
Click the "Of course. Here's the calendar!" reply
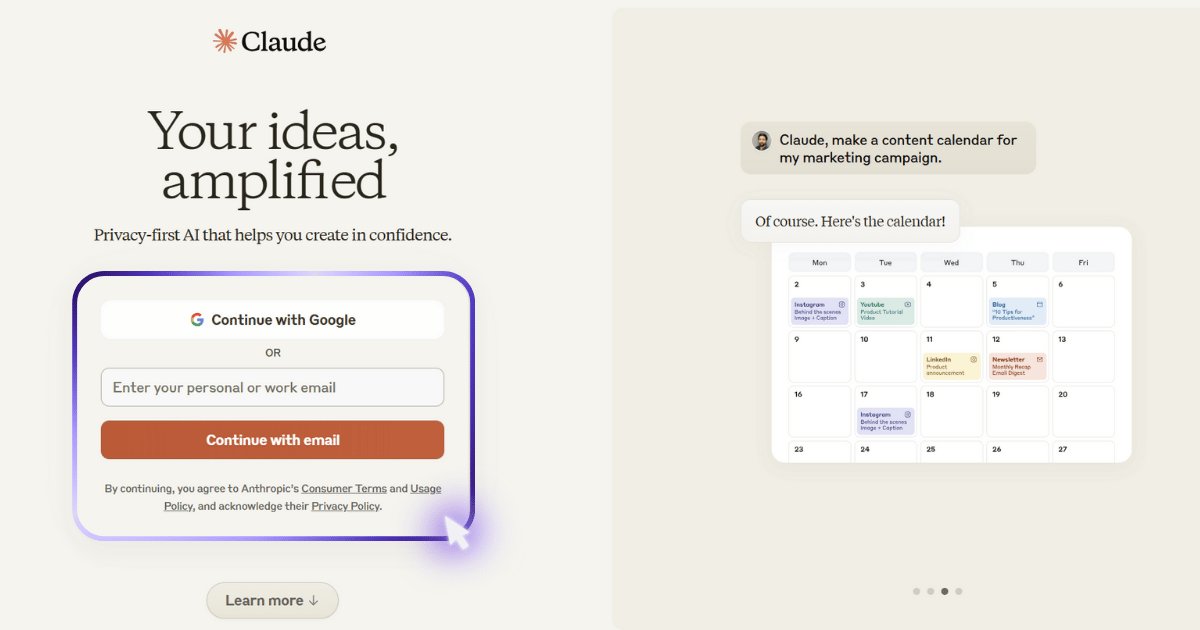pyautogui.click(x=850, y=221)
